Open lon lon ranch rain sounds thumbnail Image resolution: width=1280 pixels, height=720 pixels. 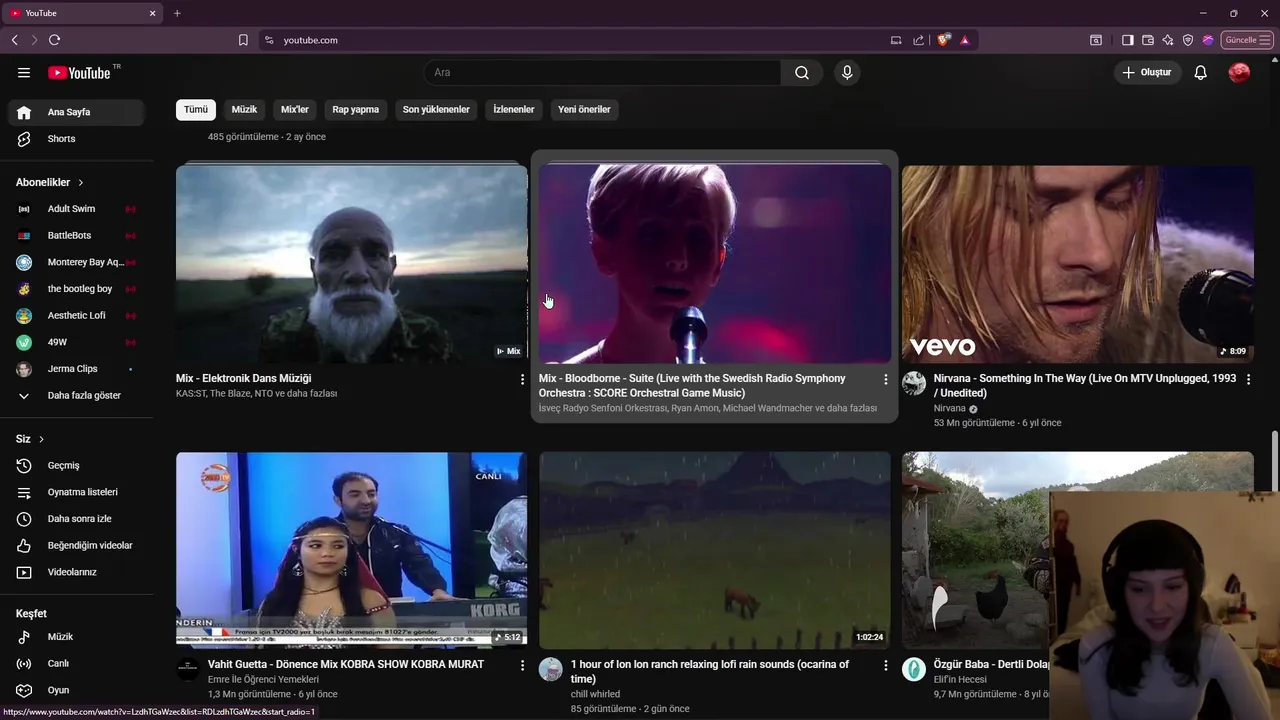tap(715, 550)
